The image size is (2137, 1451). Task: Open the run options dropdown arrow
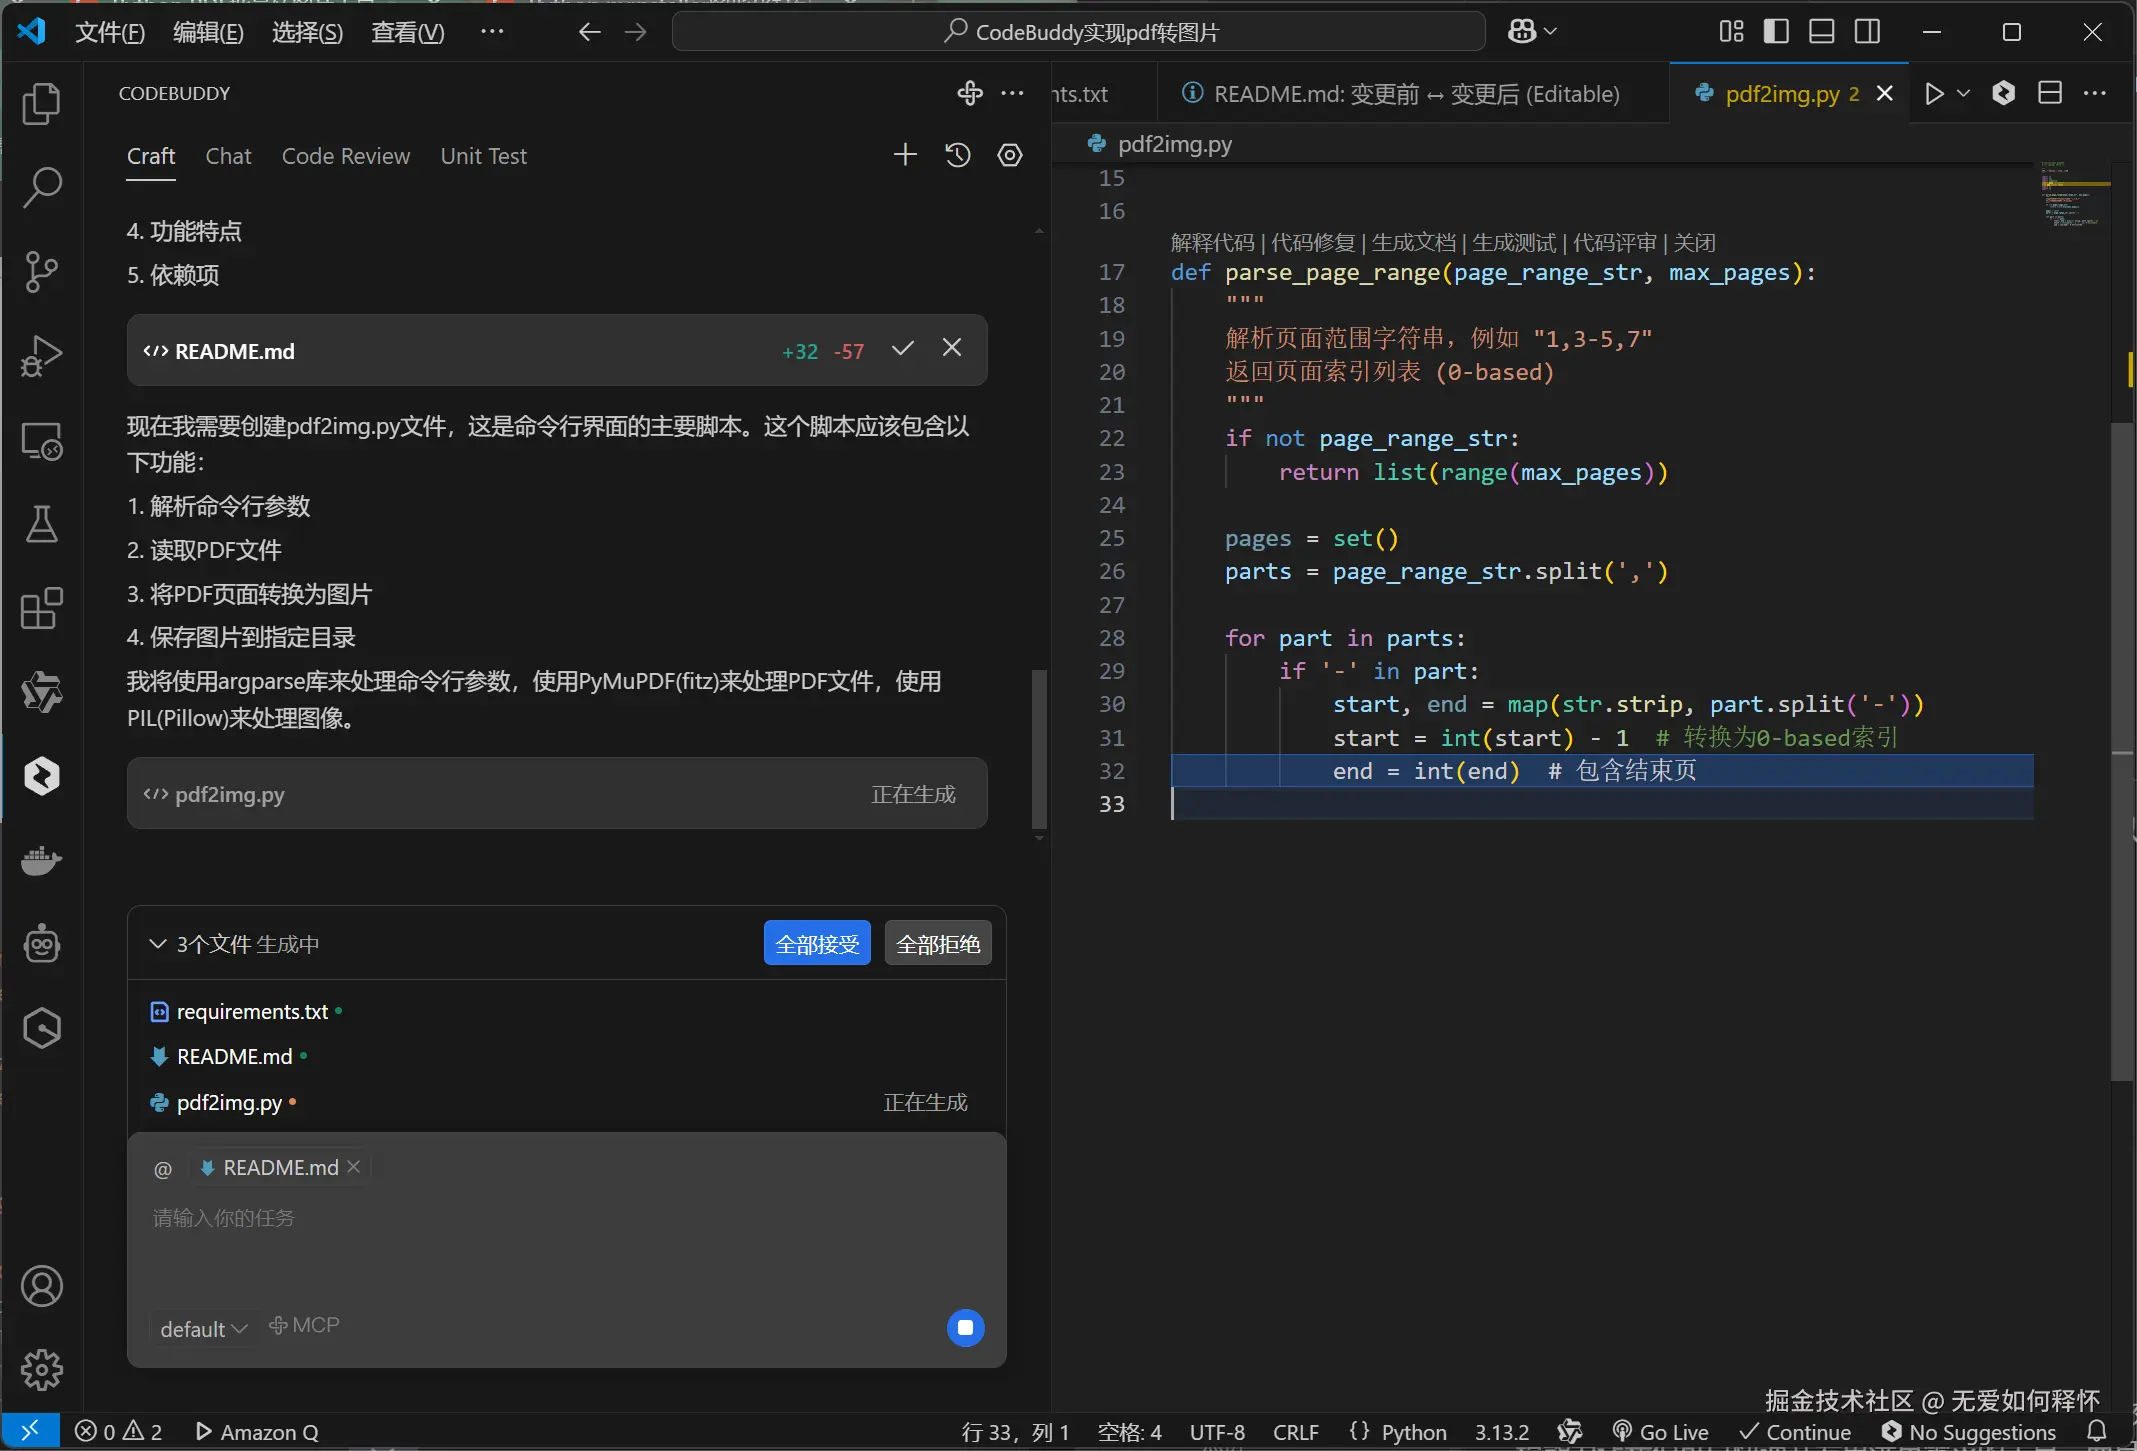[x=1963, y=93]
